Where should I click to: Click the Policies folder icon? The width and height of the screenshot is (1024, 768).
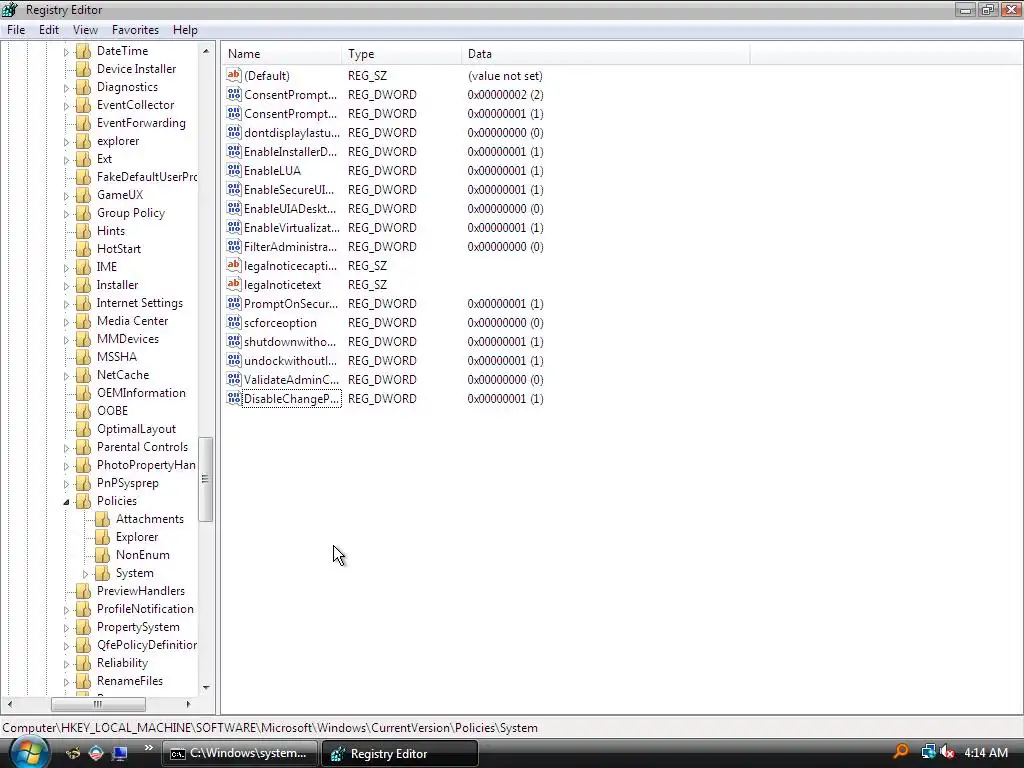pyautogui.click(x=83, y=501)
